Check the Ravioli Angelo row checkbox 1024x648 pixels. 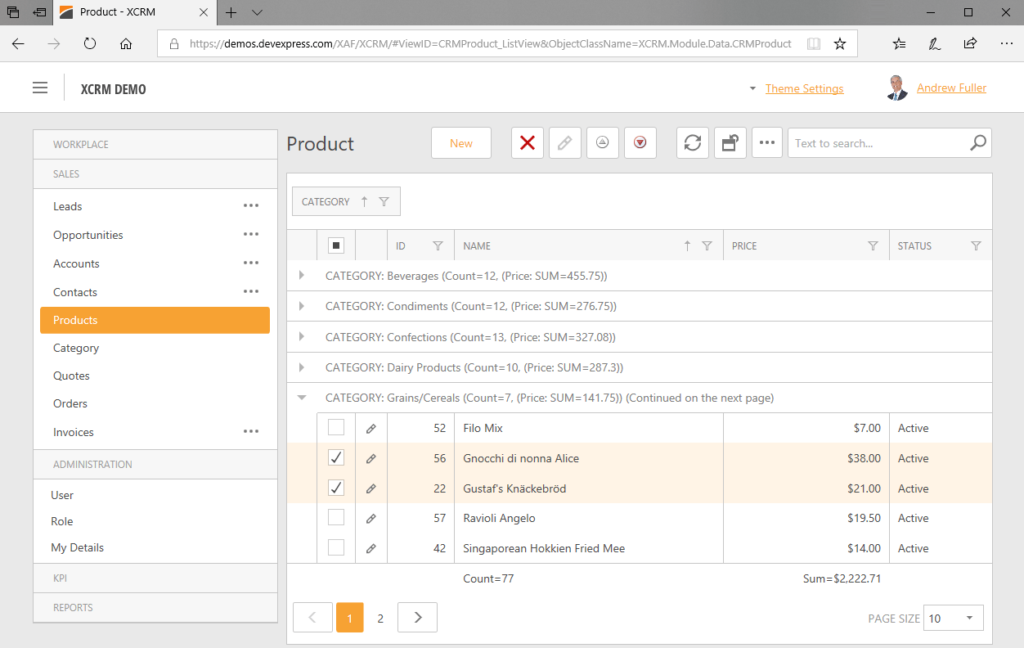coord(336,517)
